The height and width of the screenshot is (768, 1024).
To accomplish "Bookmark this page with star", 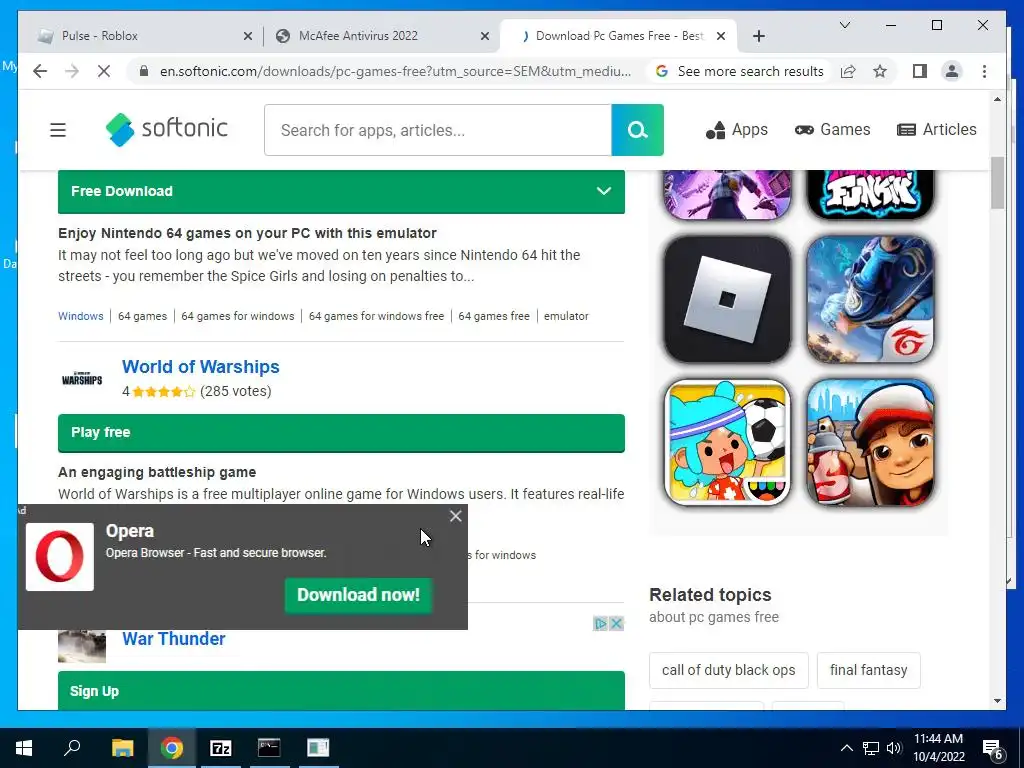I will click(880, 71).
